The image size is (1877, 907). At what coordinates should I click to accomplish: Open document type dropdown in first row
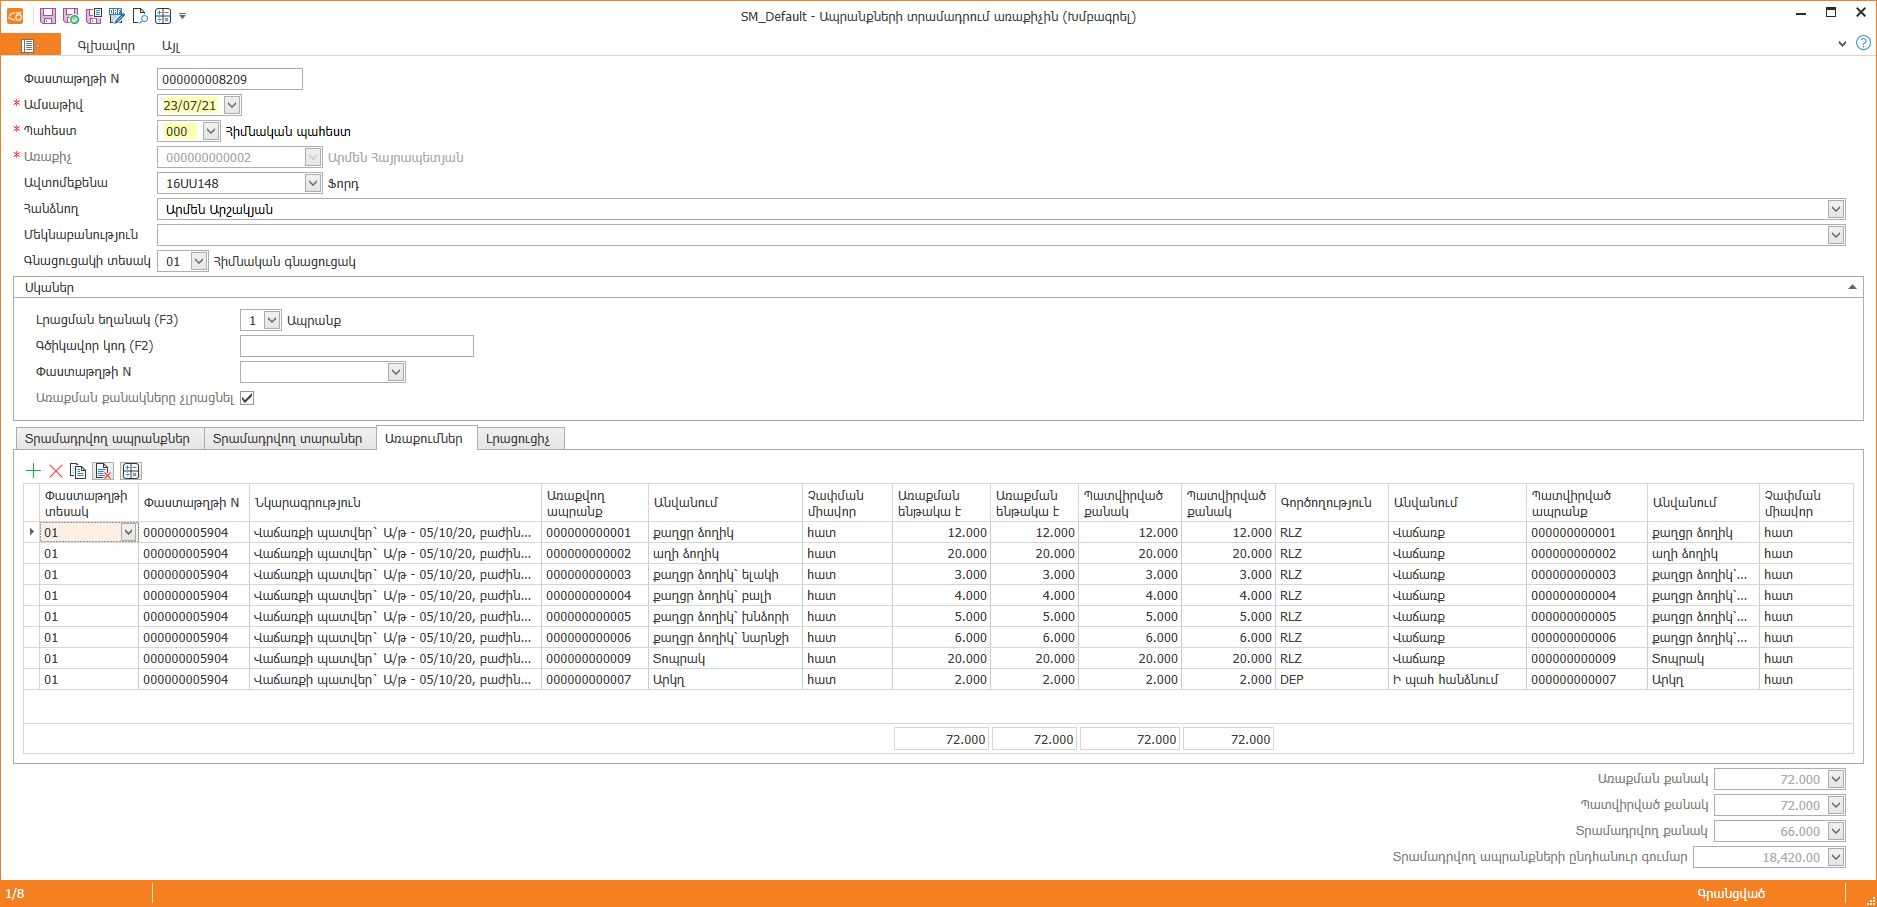pos(128,533)
